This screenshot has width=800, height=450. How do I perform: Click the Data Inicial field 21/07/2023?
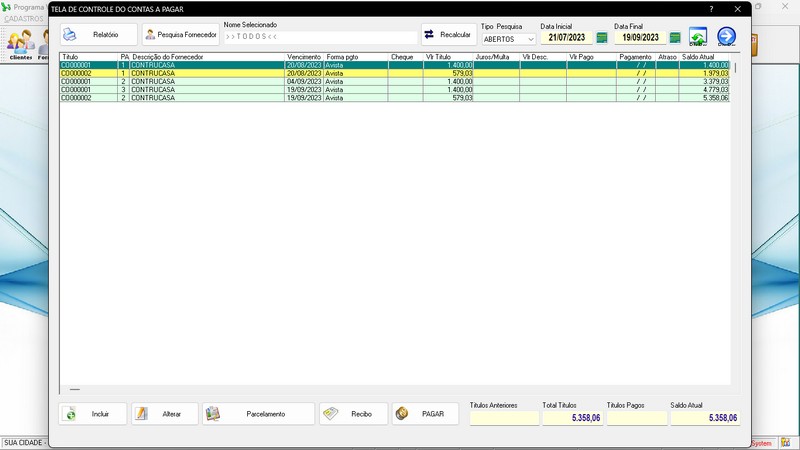[x=566, y=38]
